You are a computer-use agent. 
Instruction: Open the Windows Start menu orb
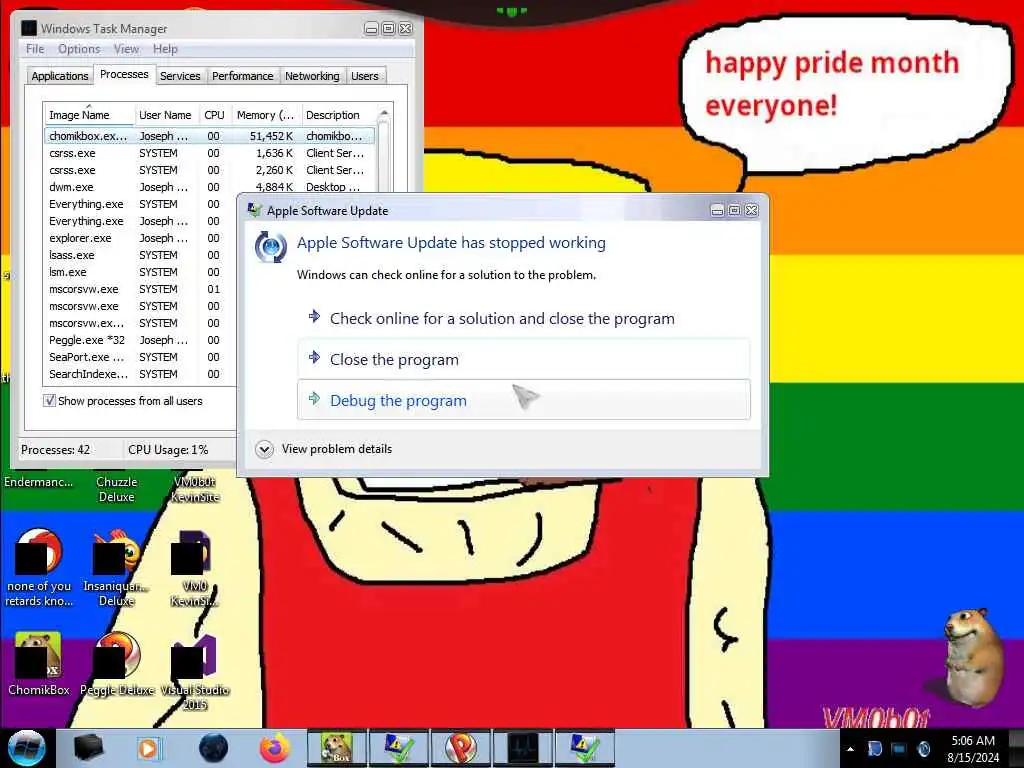26,748
